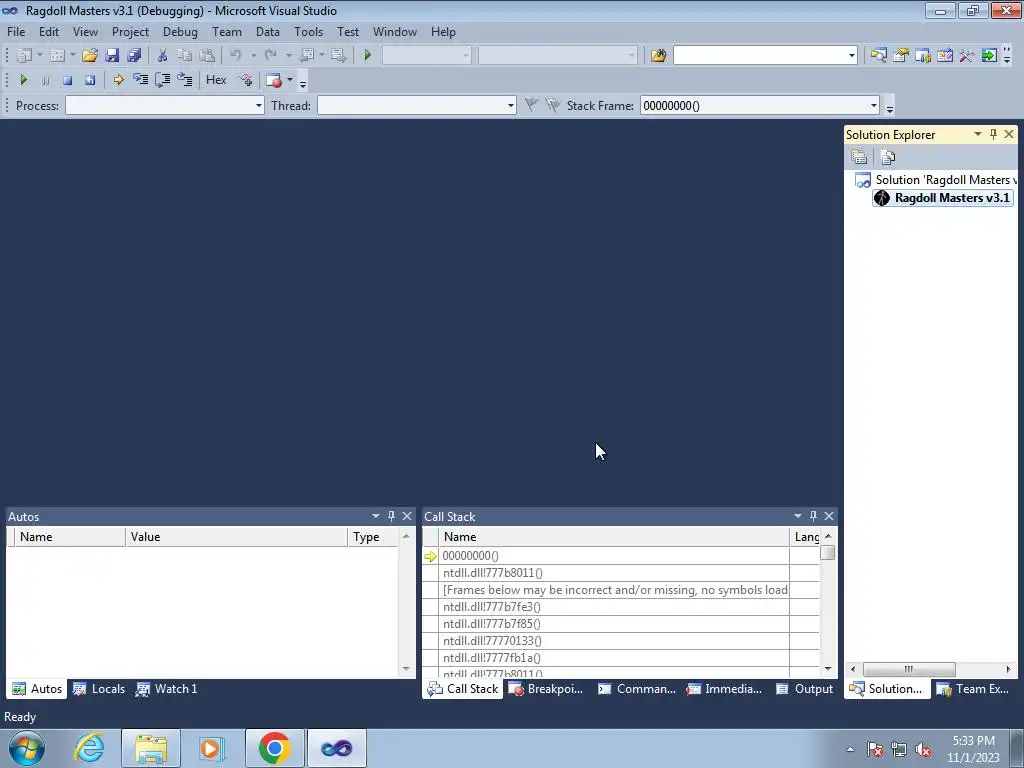
Task: Open Internet Explorer from the taskbar
Action: [x=89, y=748]
